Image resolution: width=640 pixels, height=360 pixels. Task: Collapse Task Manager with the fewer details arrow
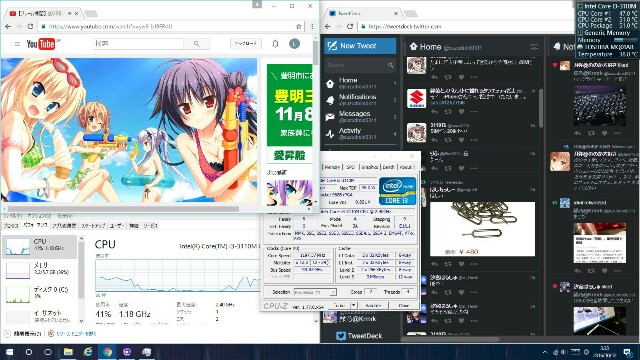click(7, 334)
